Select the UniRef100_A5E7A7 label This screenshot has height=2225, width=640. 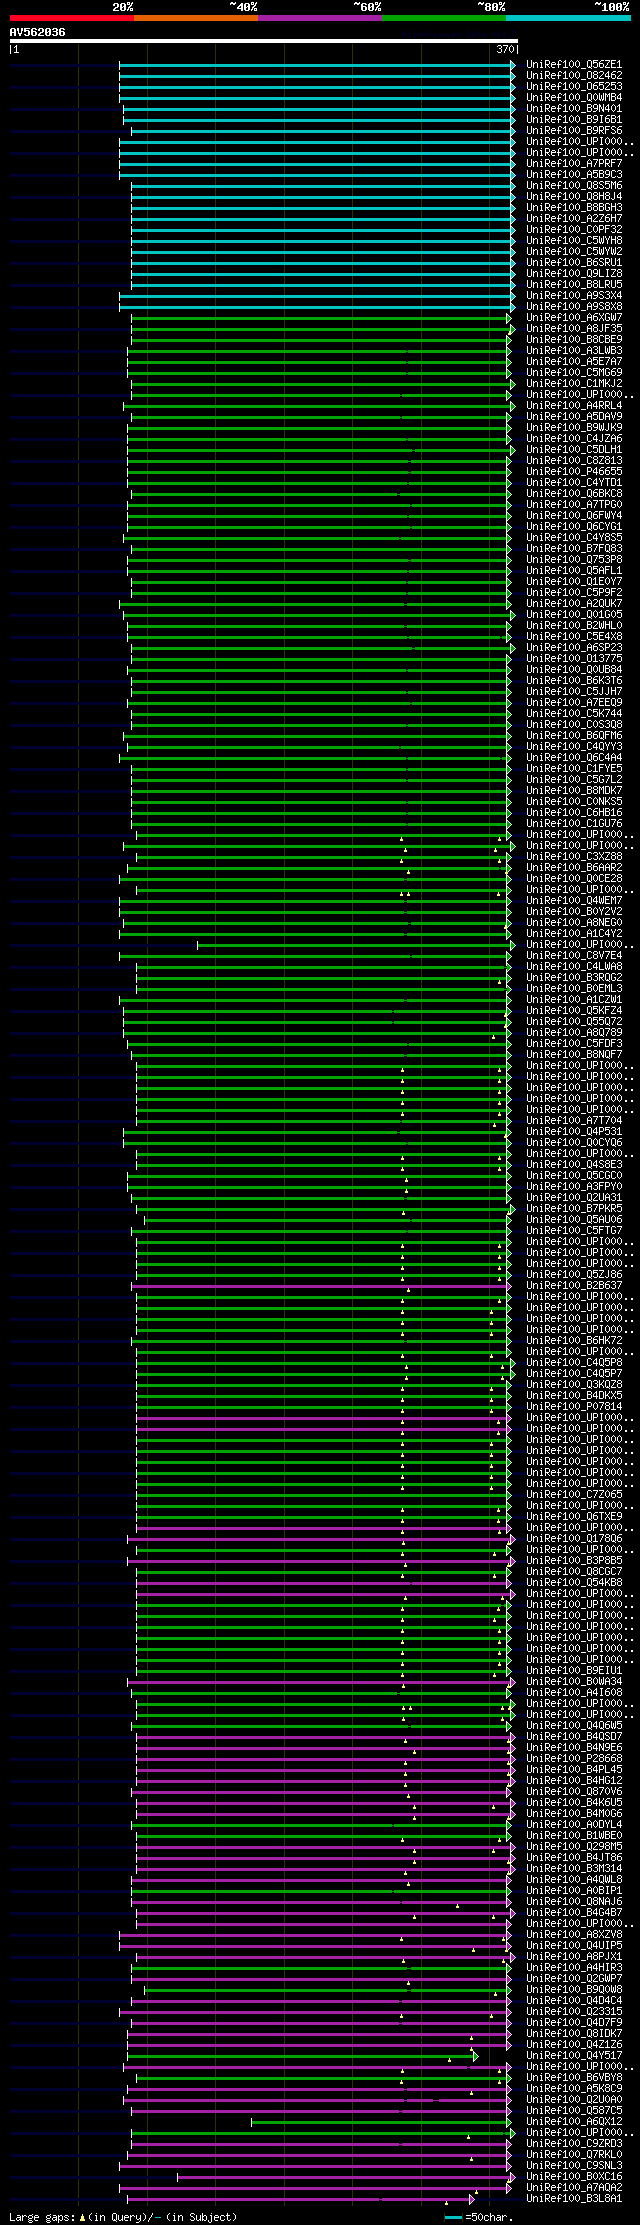tap(574, 362)
